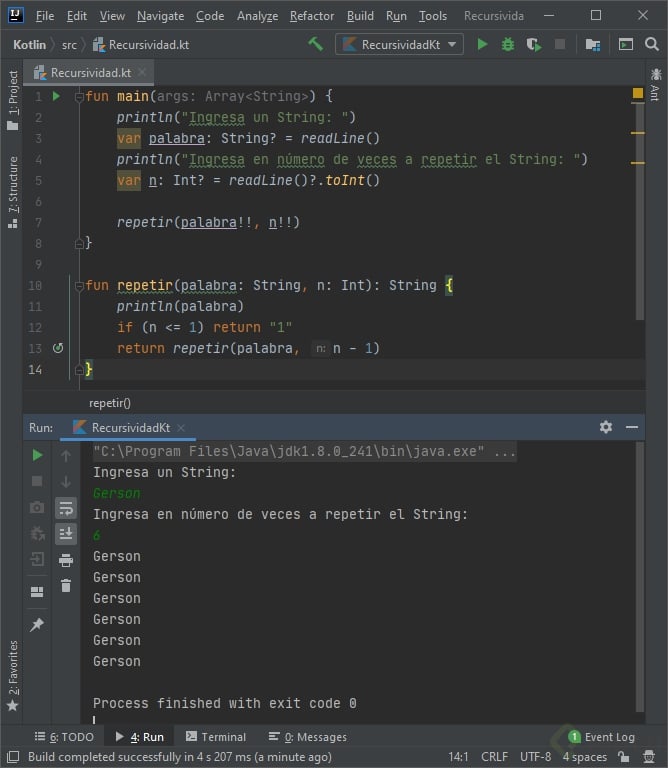Open line separator CRLF selector
668x768 pixels.
point(494,757)
